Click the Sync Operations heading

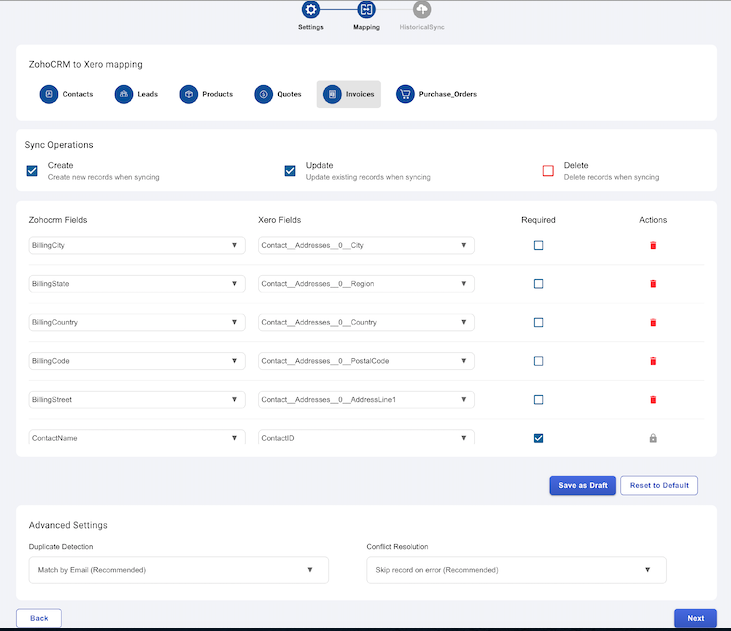tap(59, 145)
